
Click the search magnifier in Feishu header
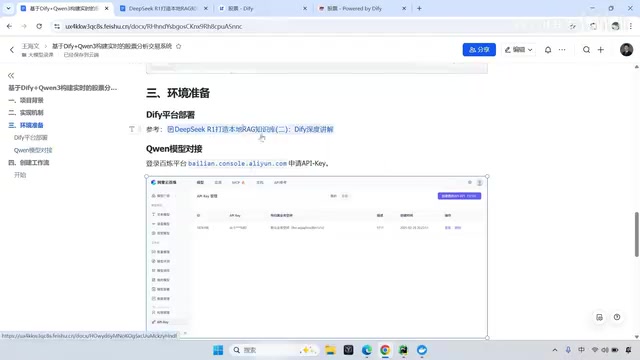tap(586, 50)
